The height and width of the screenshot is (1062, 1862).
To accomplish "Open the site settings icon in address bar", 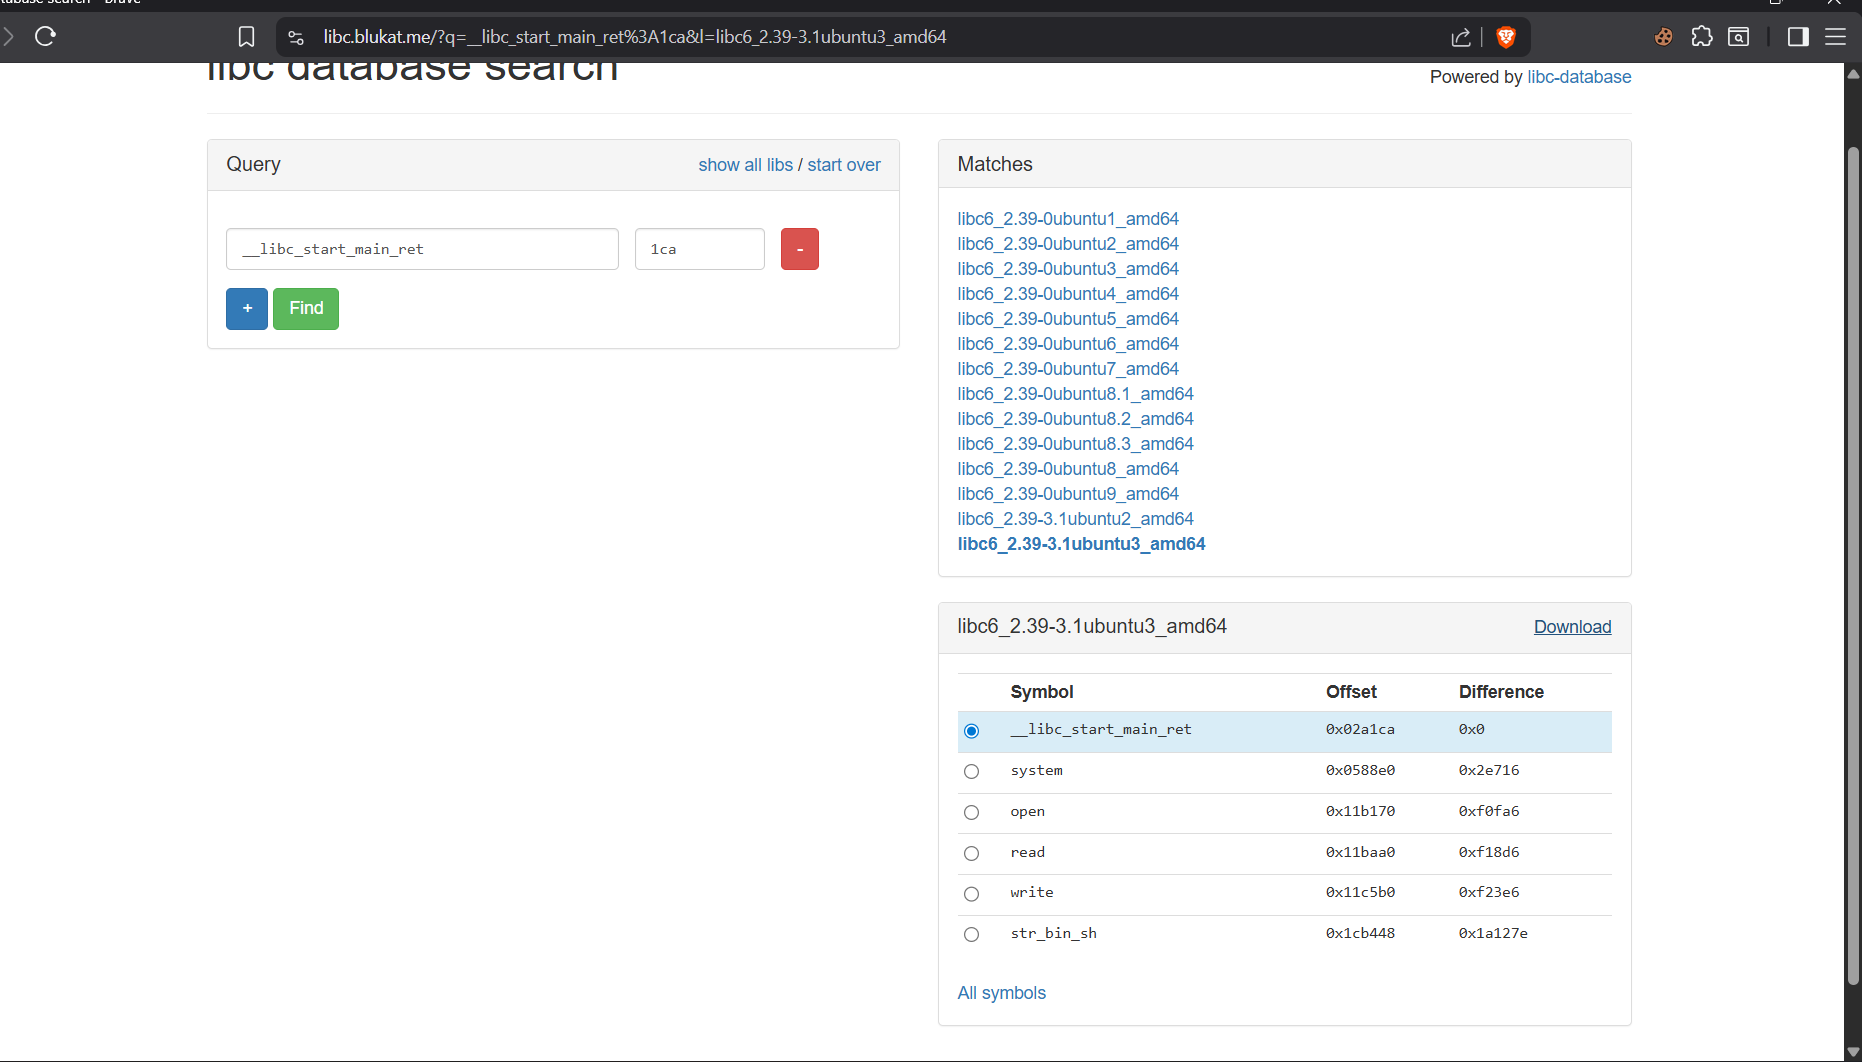I will click(x=296, y=37).
